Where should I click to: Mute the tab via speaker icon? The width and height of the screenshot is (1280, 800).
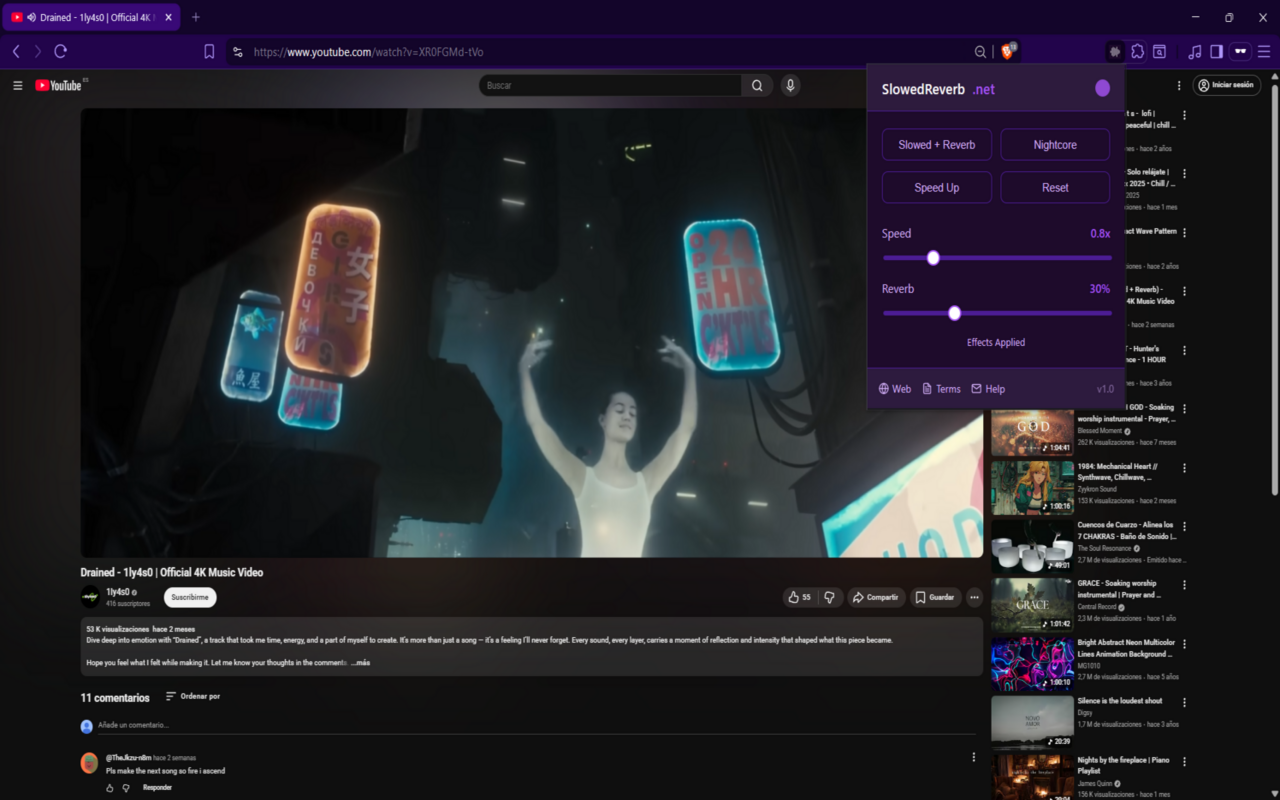pyautogui.click(x=32, y=17)
